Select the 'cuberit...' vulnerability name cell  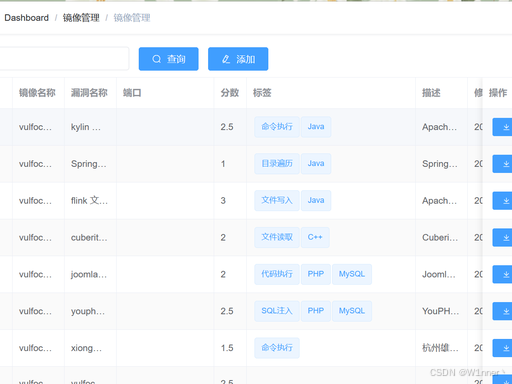click(x=89, y=238)
